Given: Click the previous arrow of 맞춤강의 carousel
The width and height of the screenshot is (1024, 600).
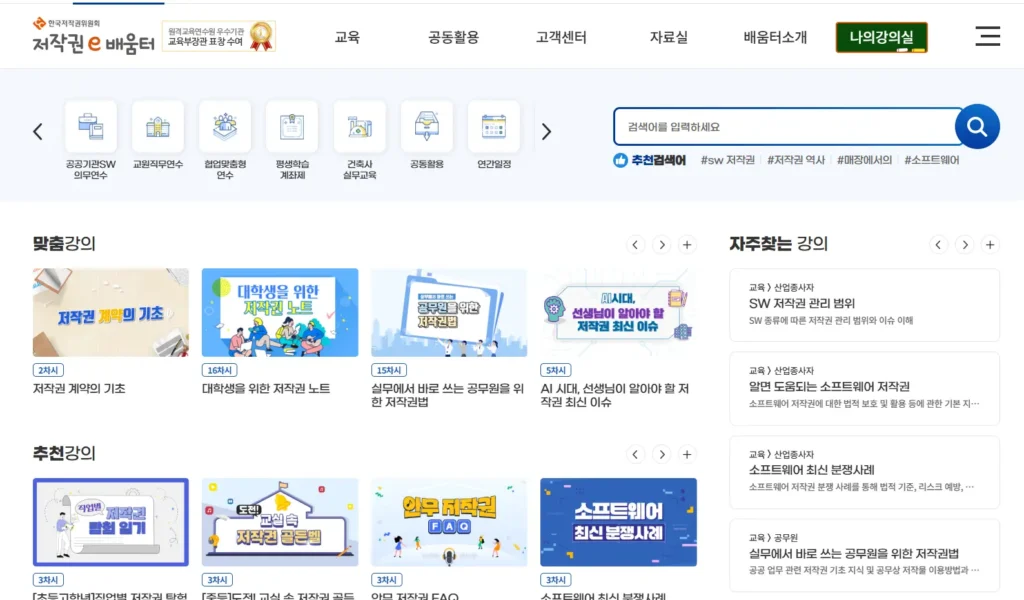Looking at the screenshot, I should [636, 244].
